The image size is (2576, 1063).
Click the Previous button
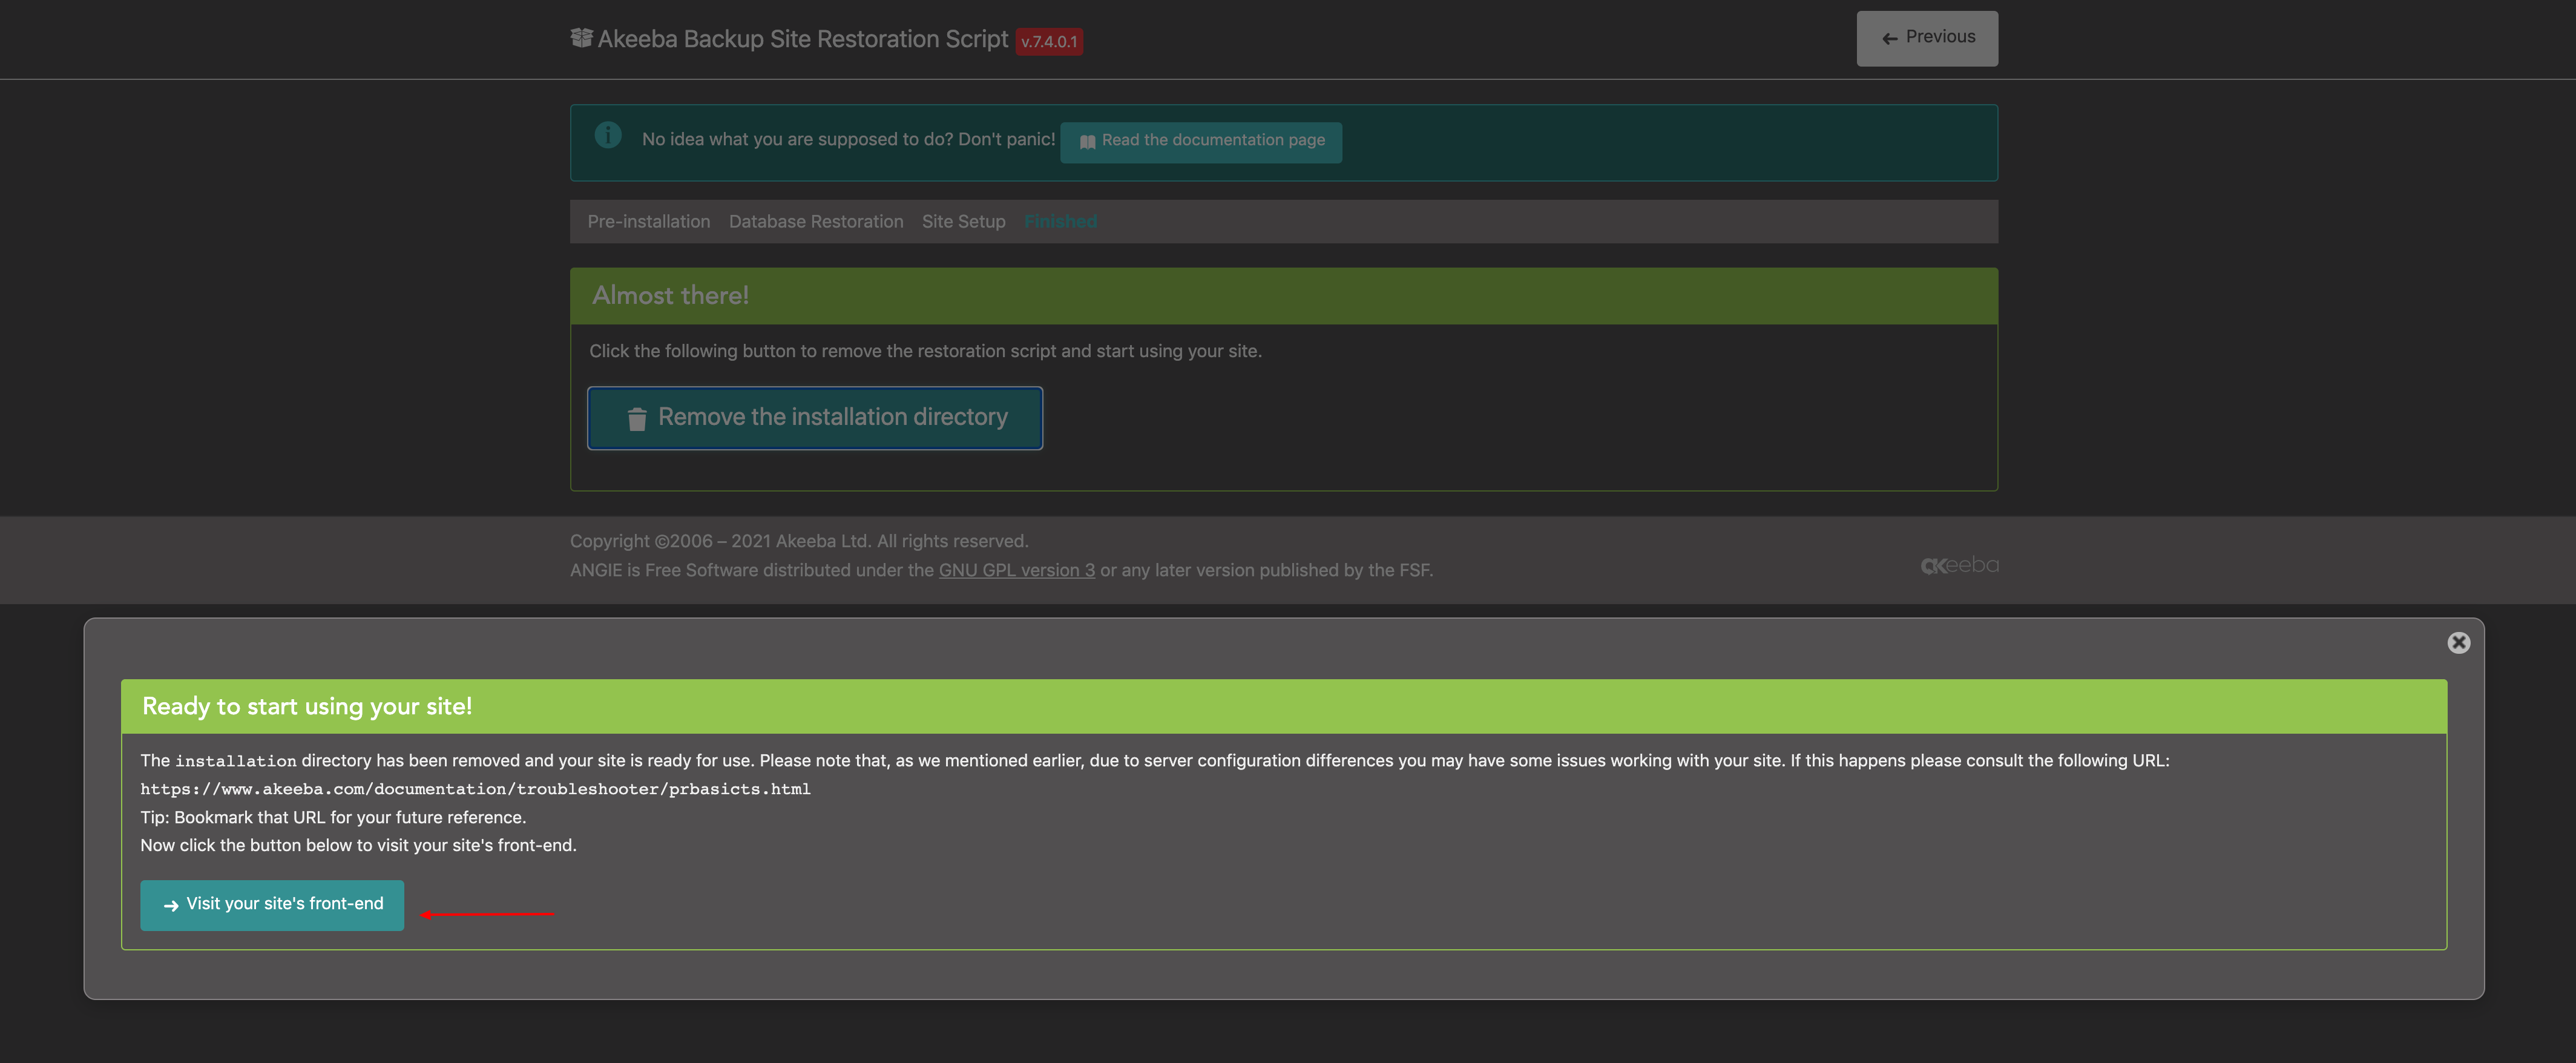tap(1926, 38)
